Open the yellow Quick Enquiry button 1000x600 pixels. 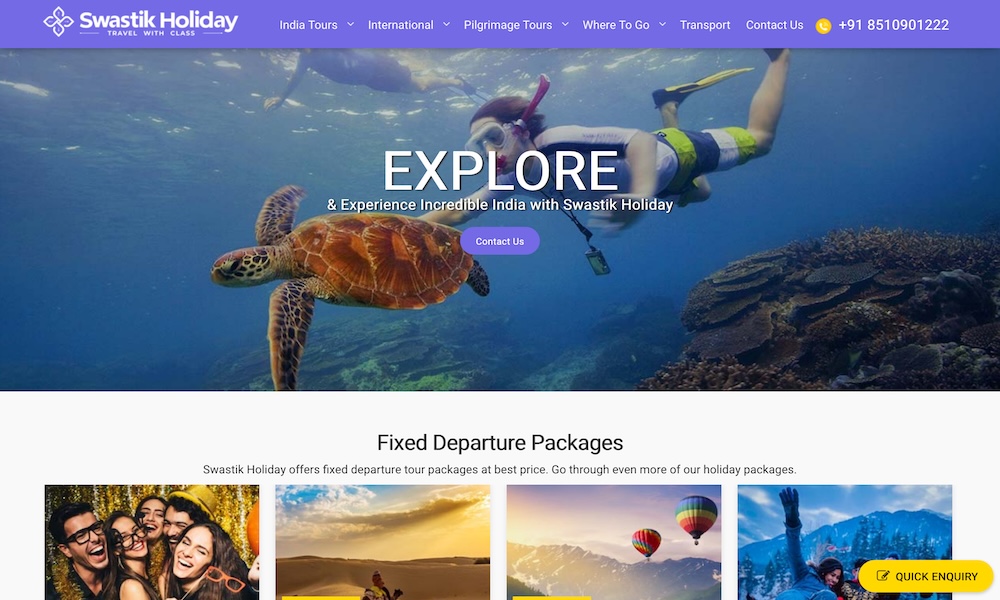[x=926, y=576]
